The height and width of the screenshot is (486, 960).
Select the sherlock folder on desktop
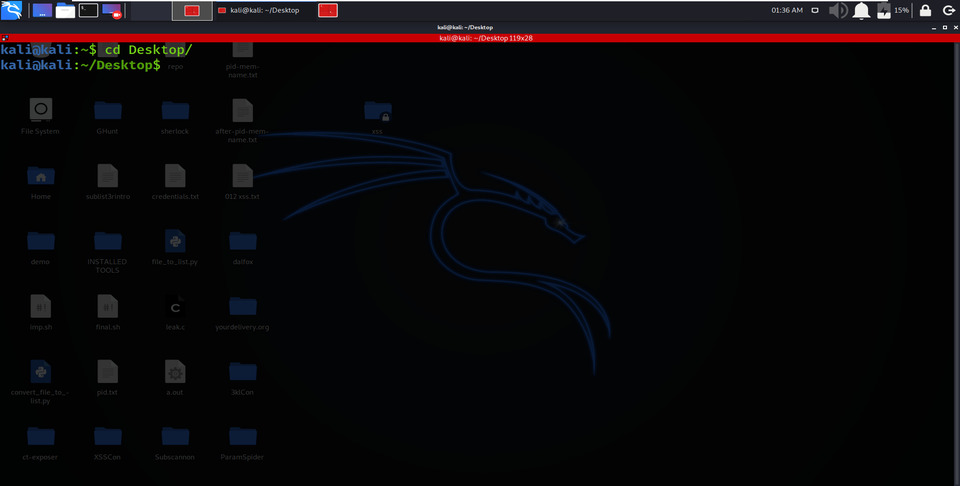[x=175, y=116]
